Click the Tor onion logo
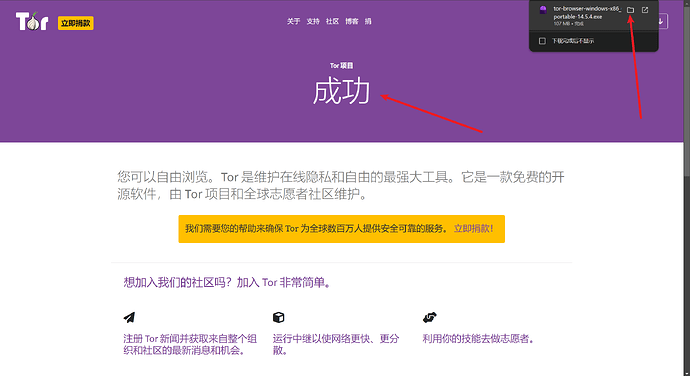The height and width of the screenshot is (376, 690). pos(32,21)
